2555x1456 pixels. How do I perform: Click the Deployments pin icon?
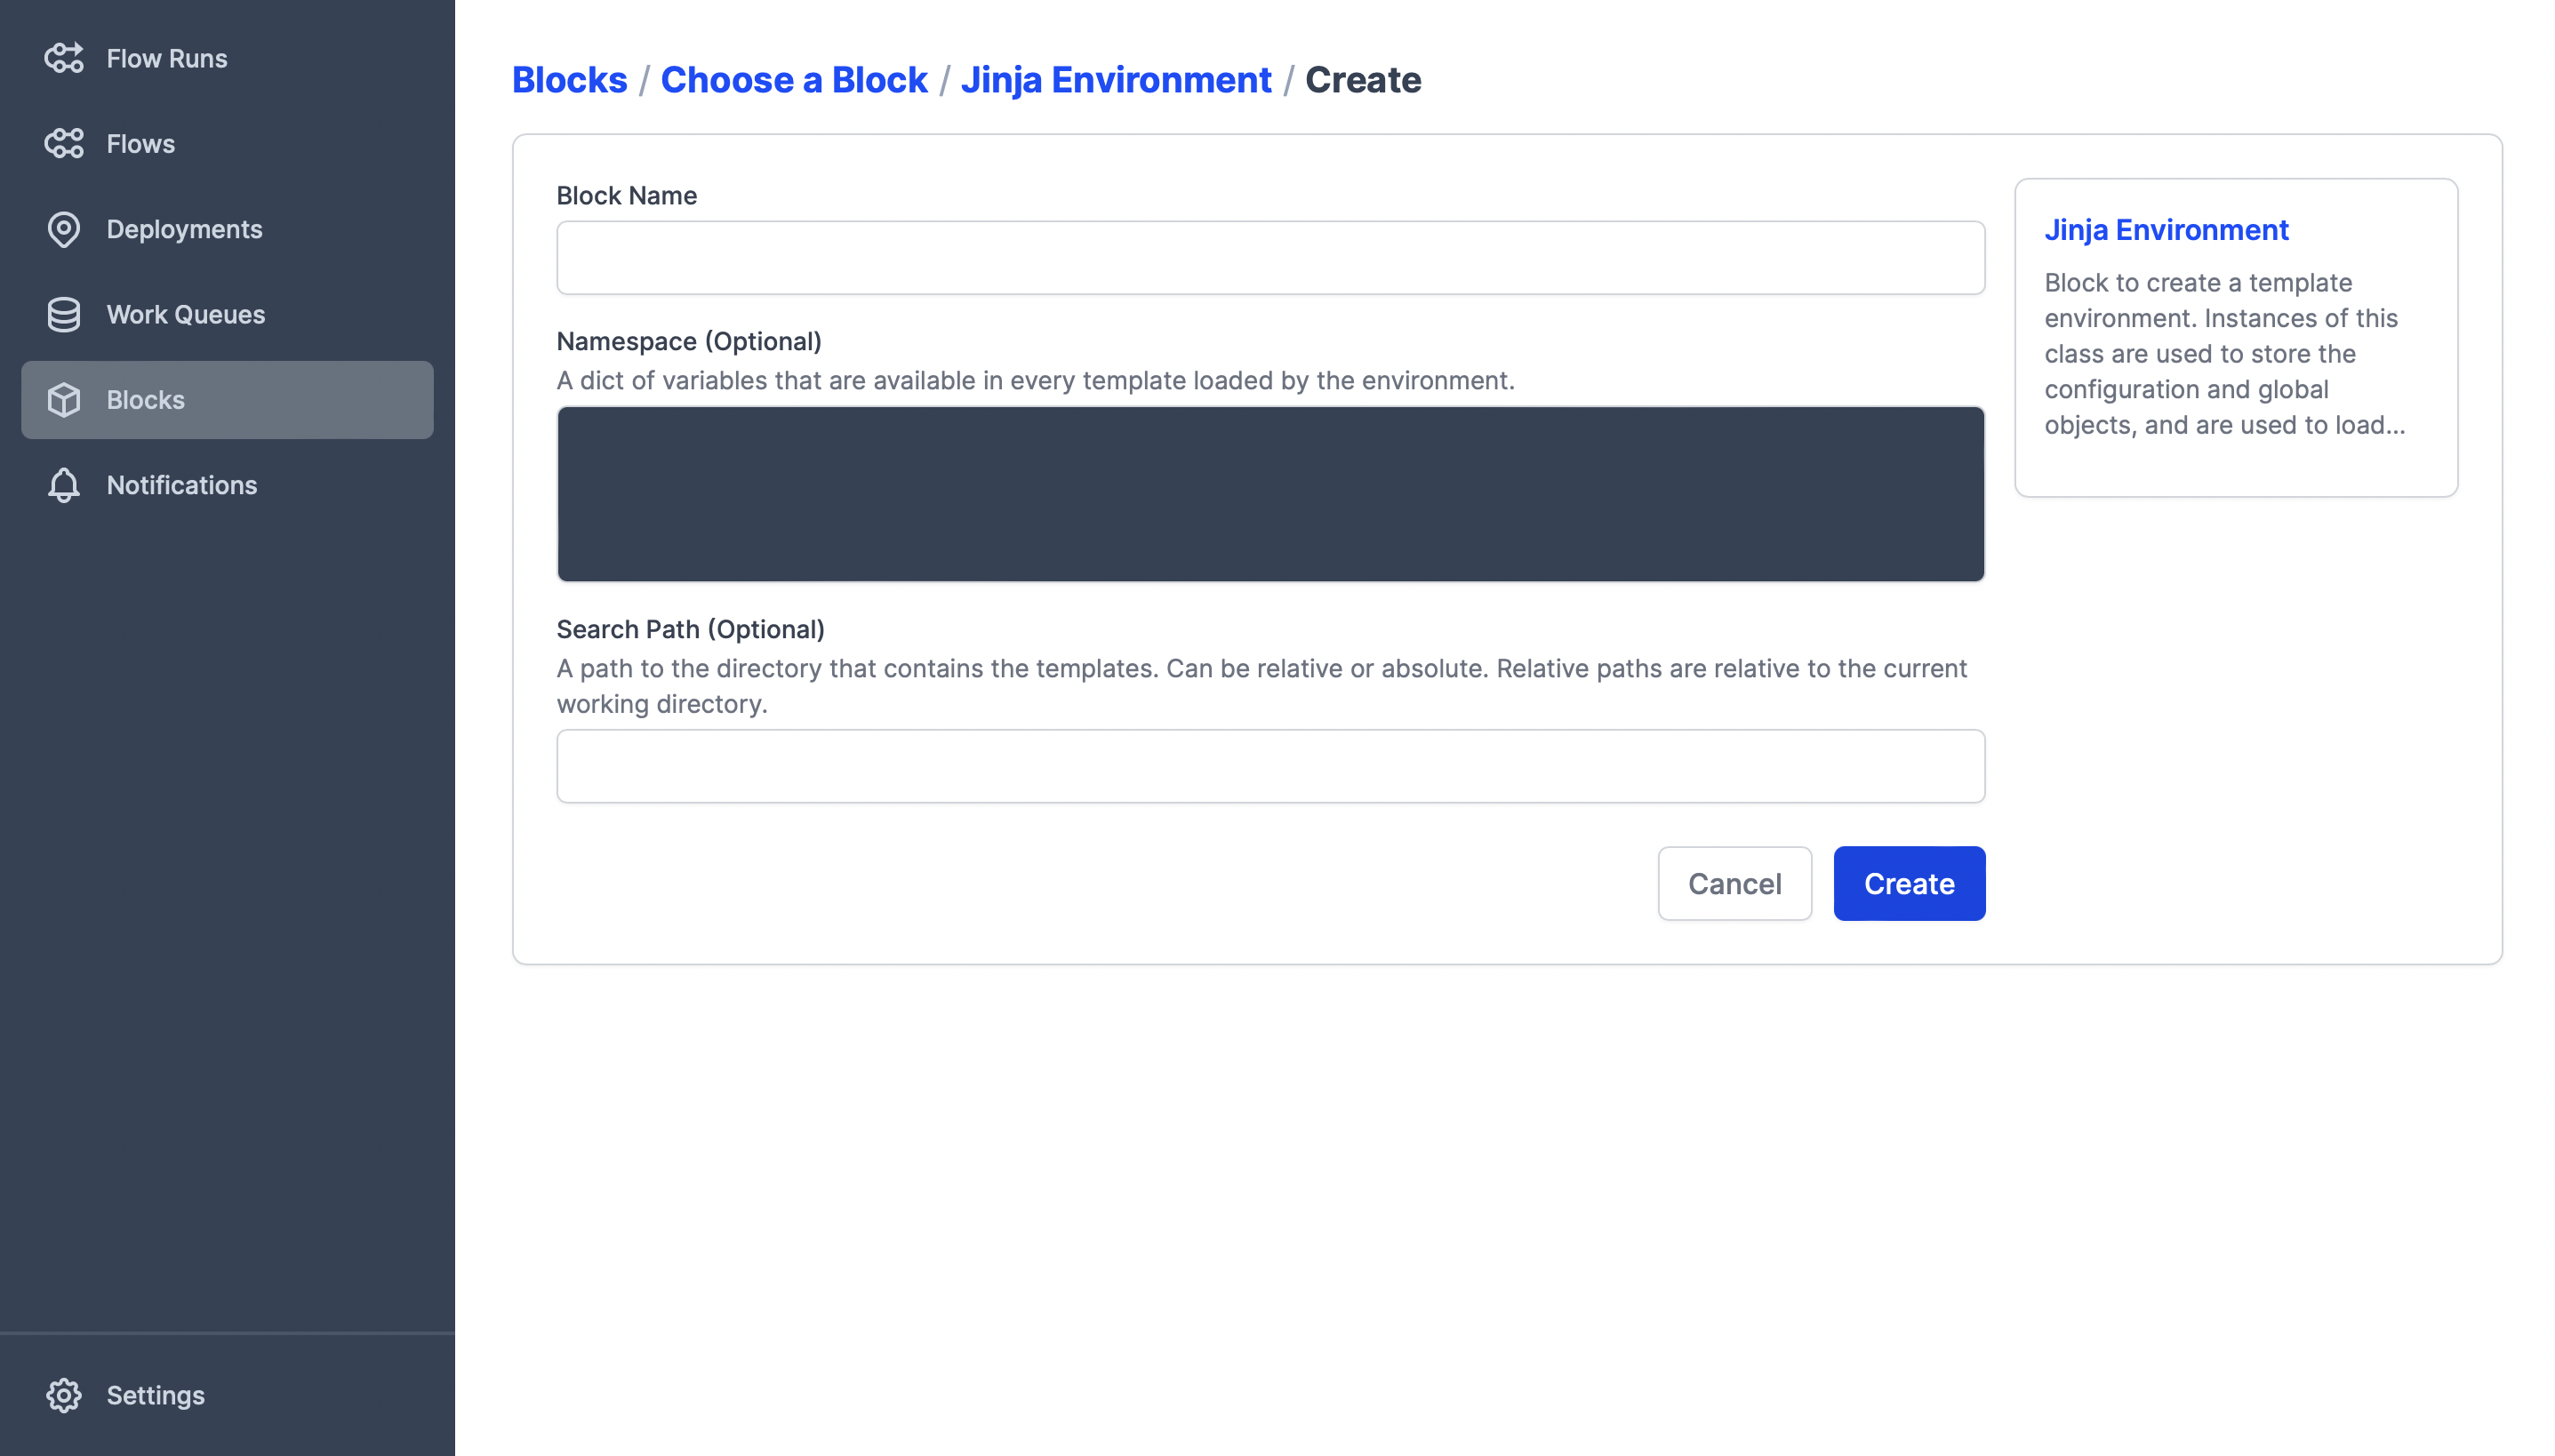click(x=64, y=229)
